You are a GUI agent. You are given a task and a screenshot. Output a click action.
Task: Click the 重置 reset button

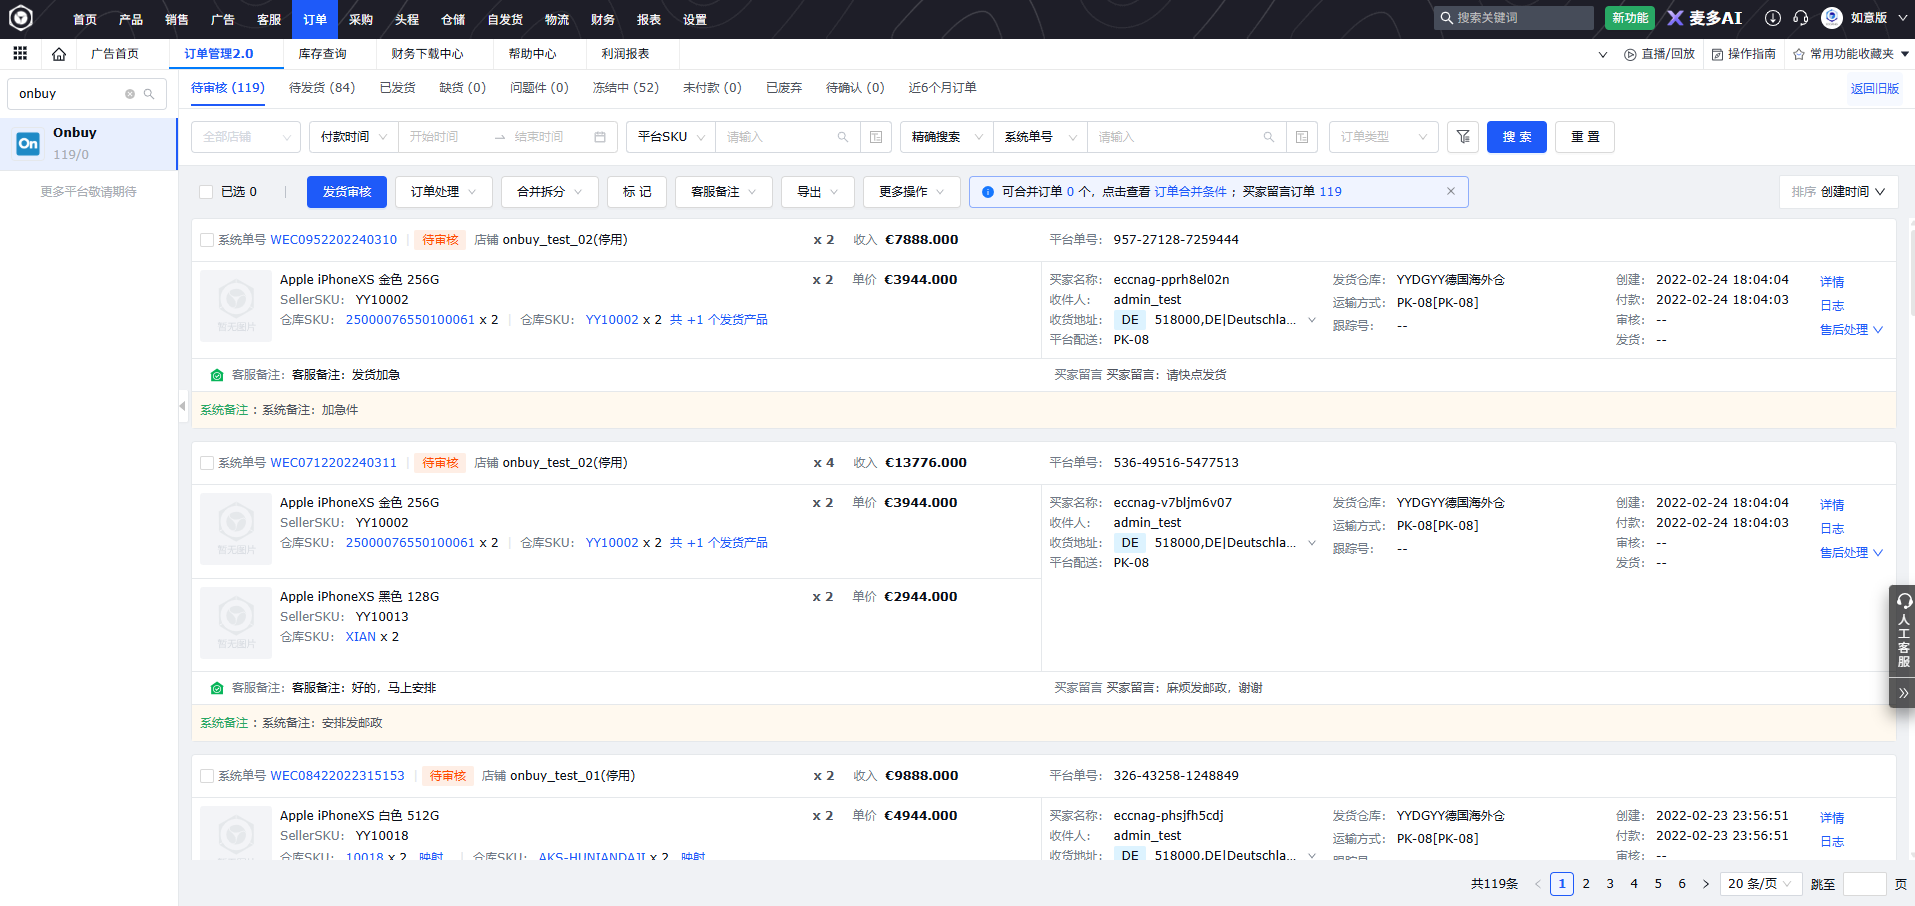coord(1585,137)
